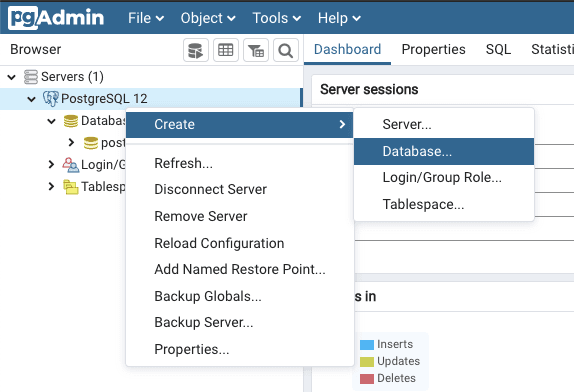Open the File menu dropdown
The width and height of the screenshot is (574, 392).
146,18
